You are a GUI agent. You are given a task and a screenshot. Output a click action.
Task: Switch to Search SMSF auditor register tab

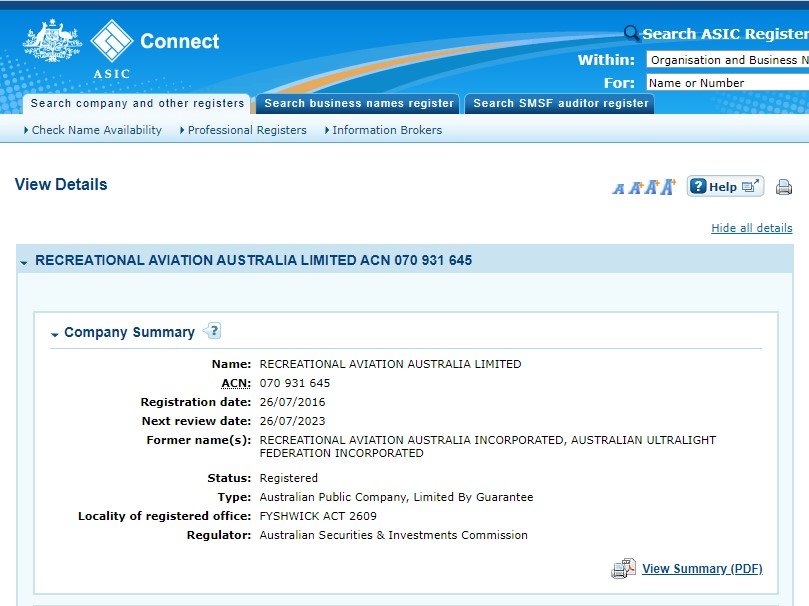coord(560,104)
